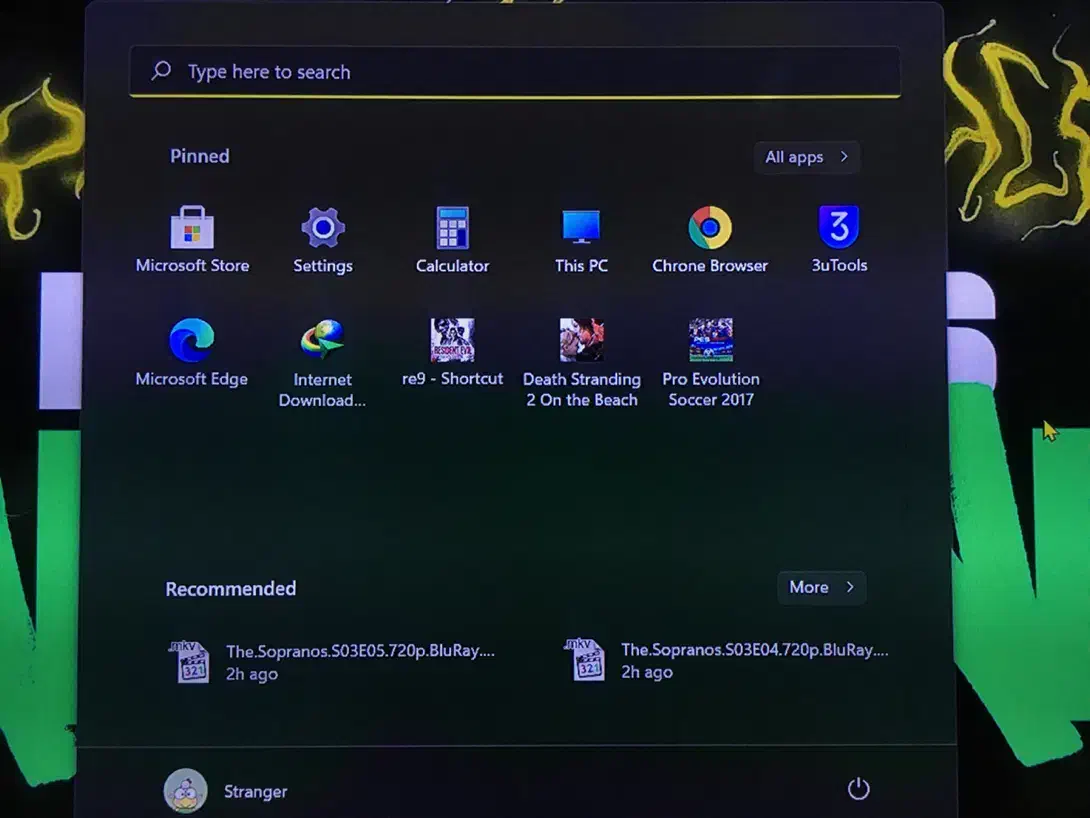Click the Sopranos S03E05 mkv file icon
The image size is (1090, 818).
click(190, 662)
